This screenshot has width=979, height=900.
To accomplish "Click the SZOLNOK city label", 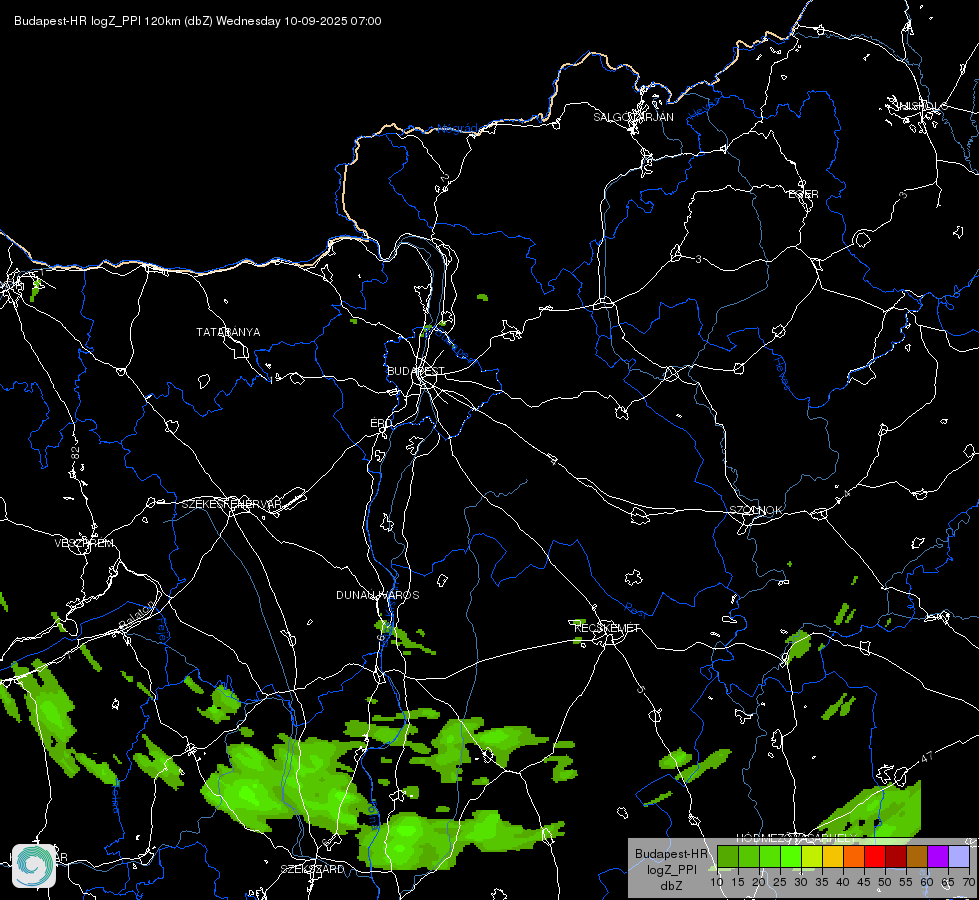I will coord(755,510).
